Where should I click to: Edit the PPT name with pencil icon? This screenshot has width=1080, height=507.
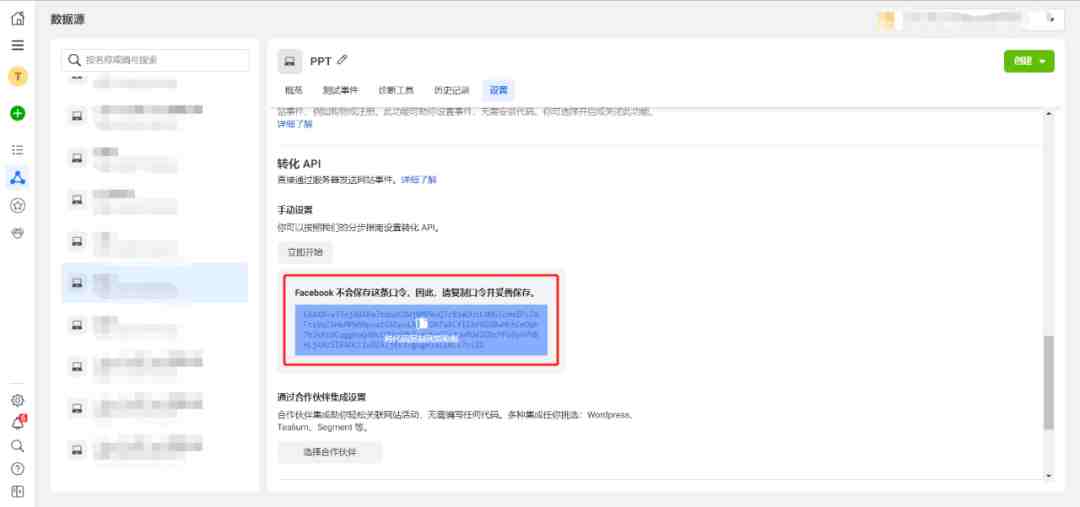click(342, 60)
